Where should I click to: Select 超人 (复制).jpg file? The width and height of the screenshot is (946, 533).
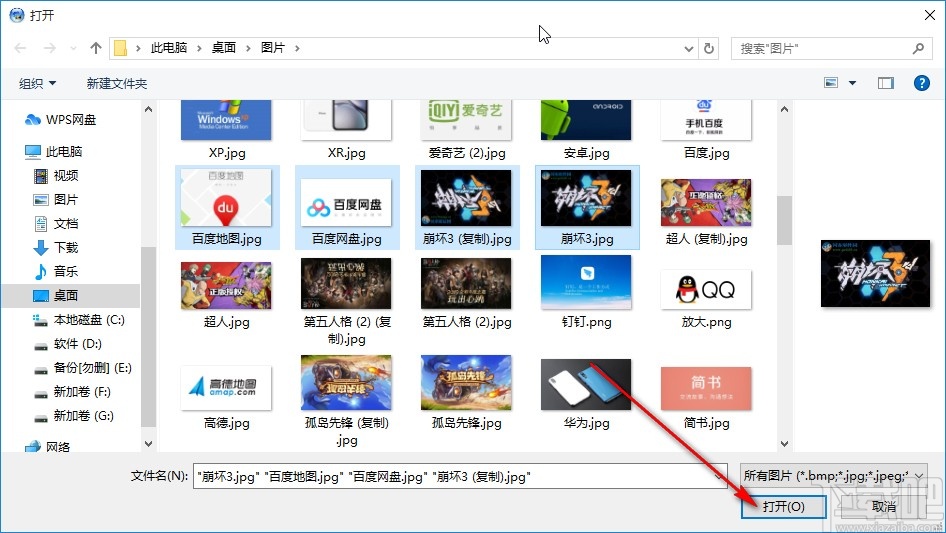pyautogui.click(x=706, y=212)
